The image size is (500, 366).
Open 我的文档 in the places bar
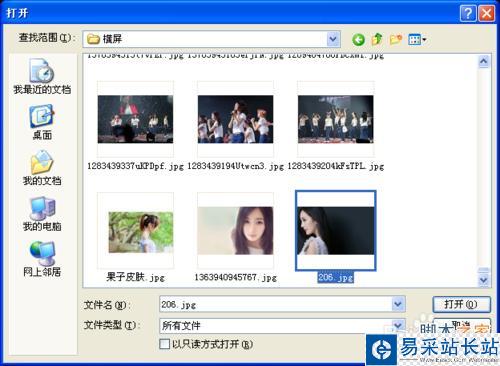42,168
